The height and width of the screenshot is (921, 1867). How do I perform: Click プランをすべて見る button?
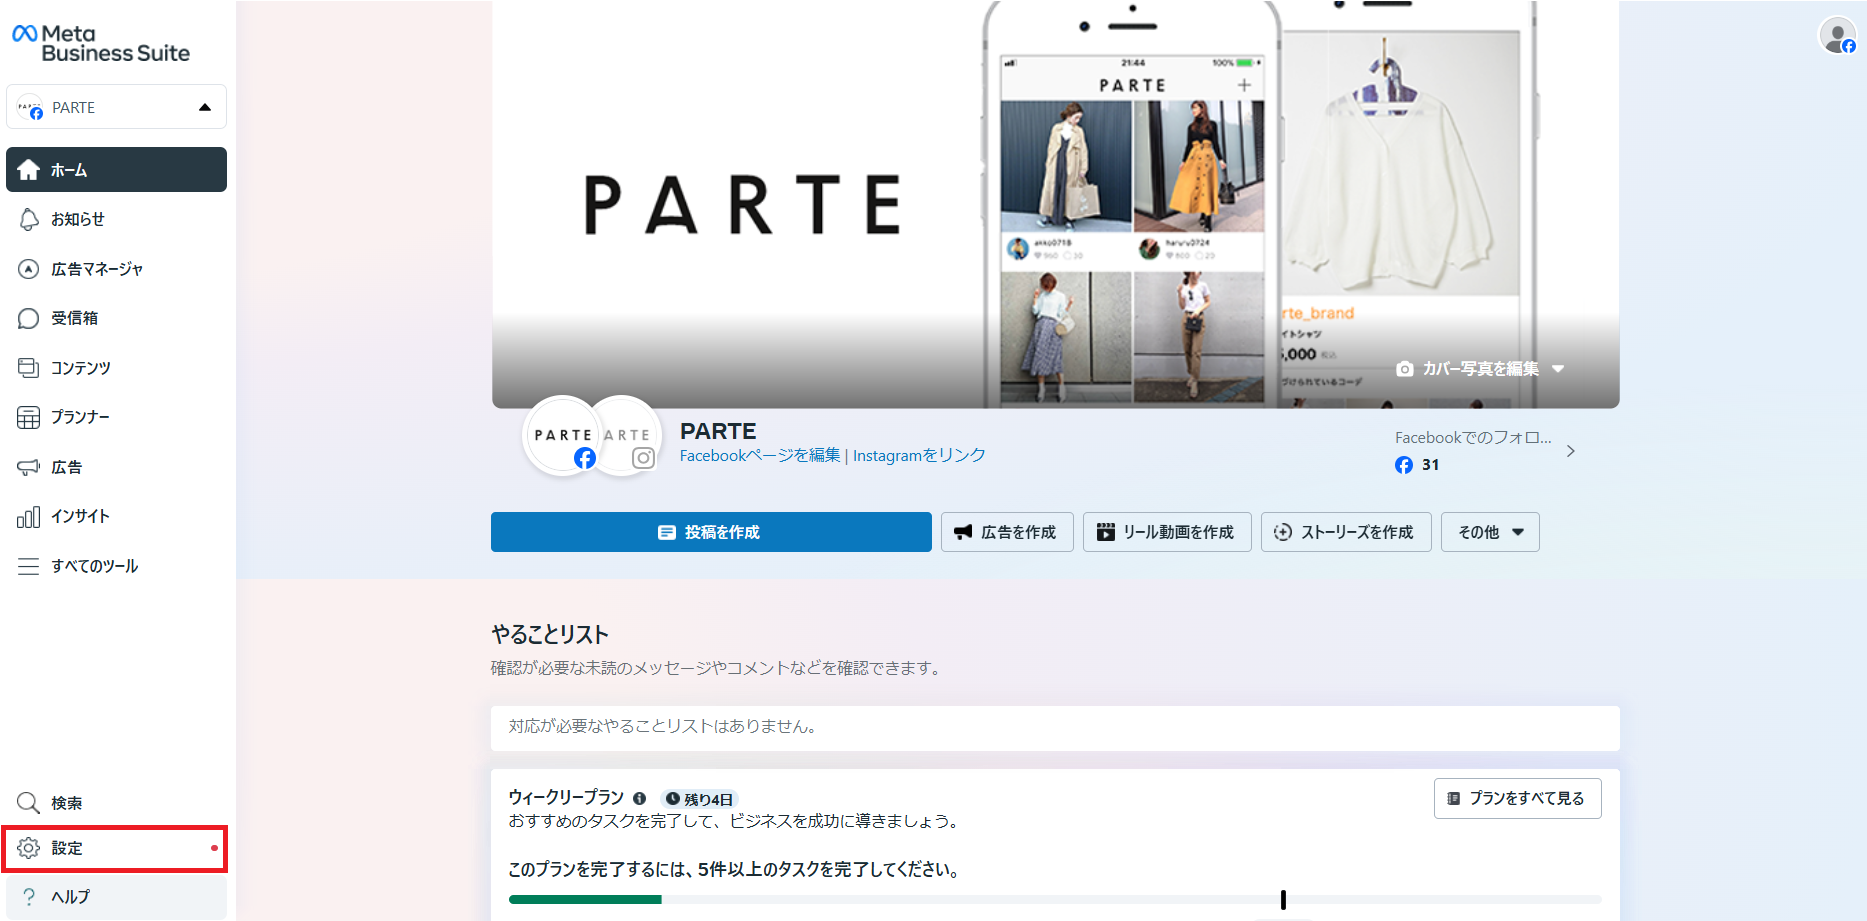tap(1517, 798)
